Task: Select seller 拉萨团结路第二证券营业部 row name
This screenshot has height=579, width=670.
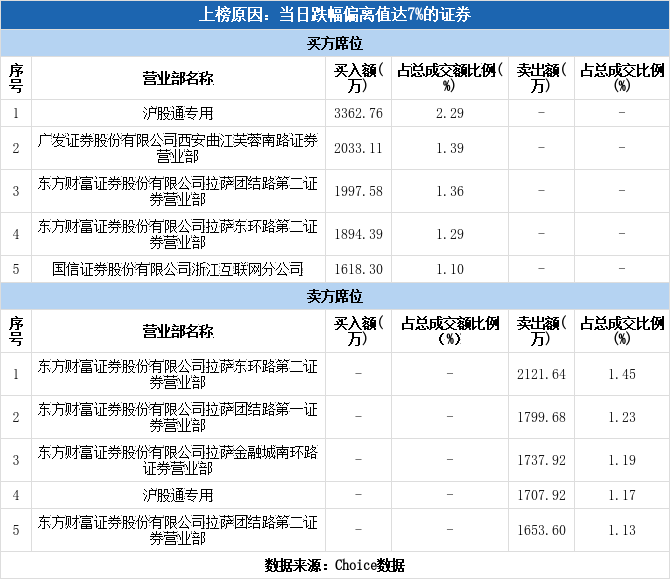Action: pyautogui.click(x=178, y=530)
